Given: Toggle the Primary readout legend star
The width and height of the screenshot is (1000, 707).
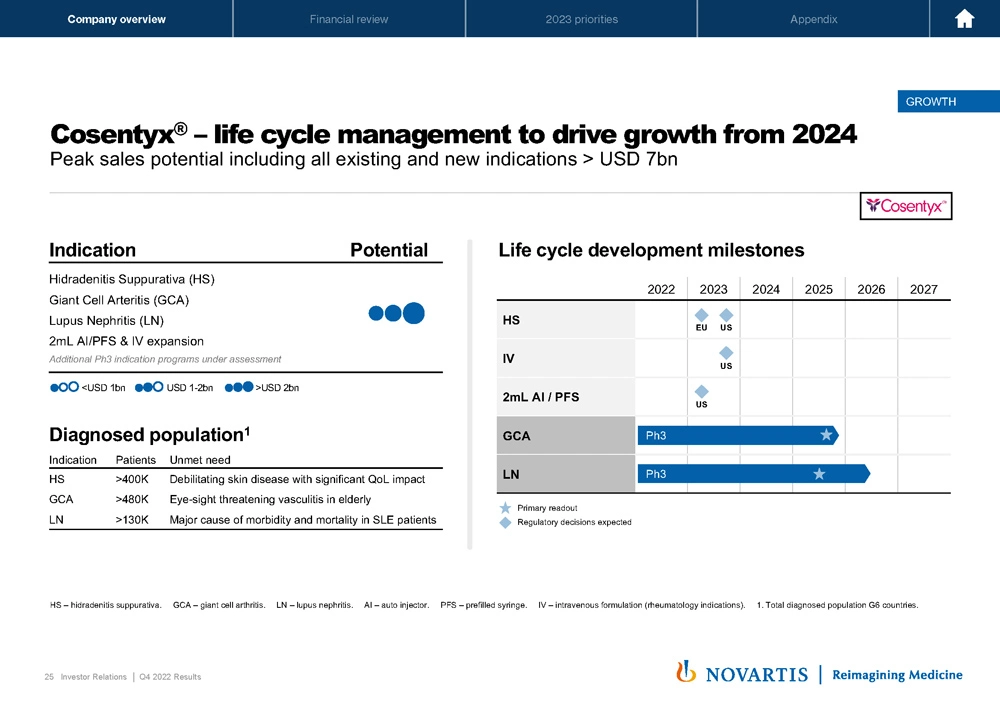Looking at the screenshot, I should pyautogui.click(x=504, y=508).
